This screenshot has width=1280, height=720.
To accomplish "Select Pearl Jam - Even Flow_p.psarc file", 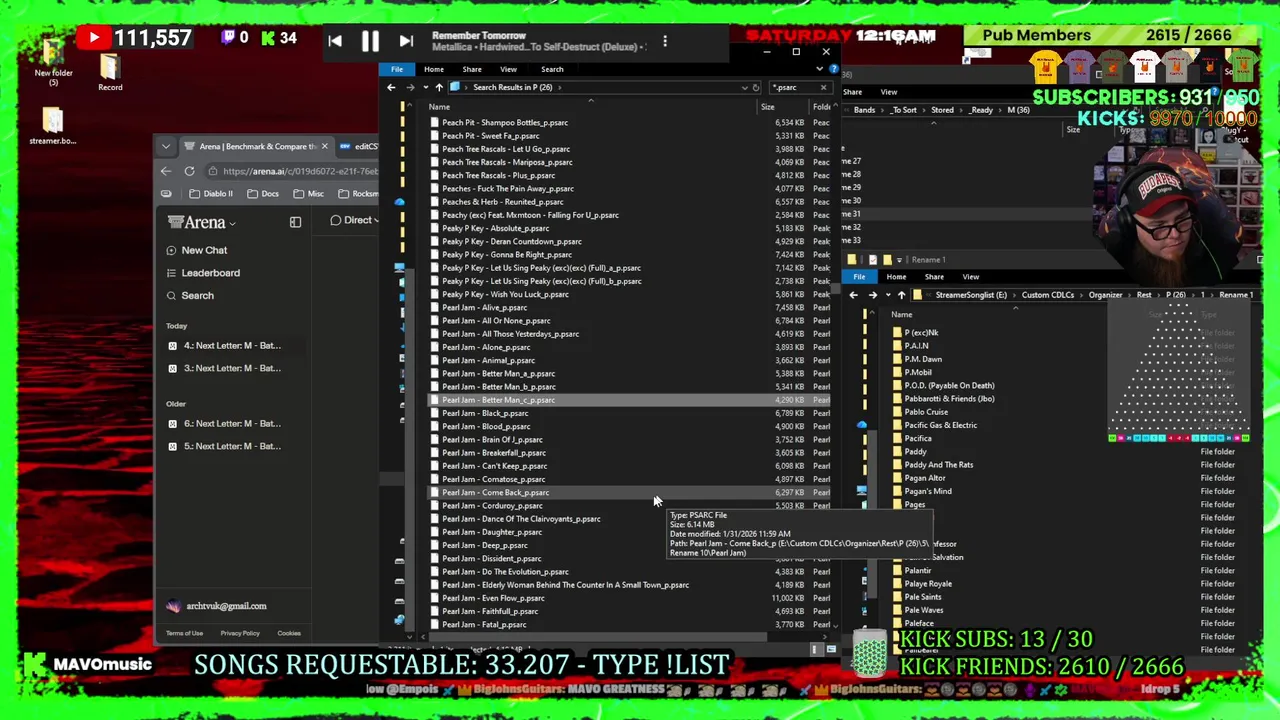I will pyautogui.click(x=493, y=598).
